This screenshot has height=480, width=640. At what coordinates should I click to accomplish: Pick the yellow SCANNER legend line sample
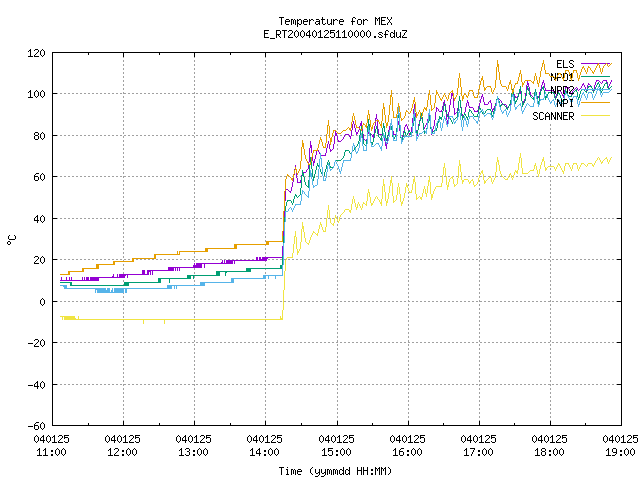tap(595, 116)
